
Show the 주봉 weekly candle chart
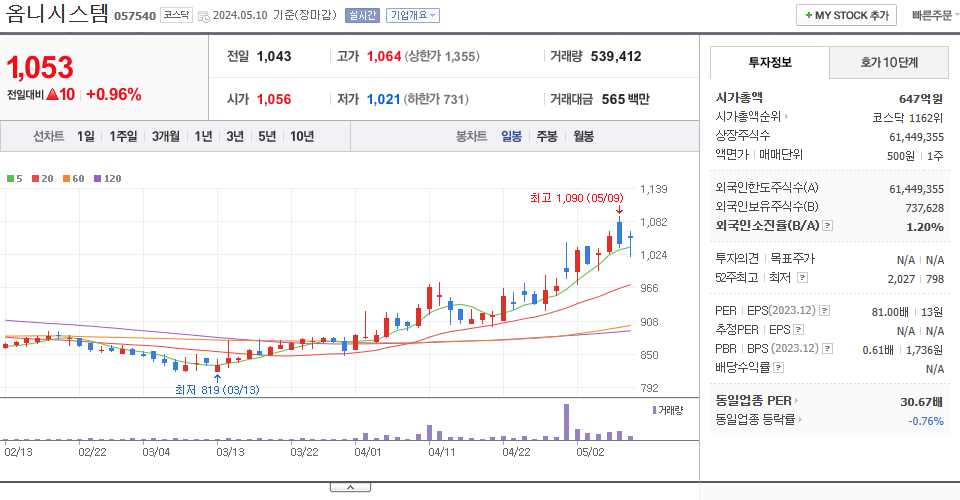(x=547, y=136)
